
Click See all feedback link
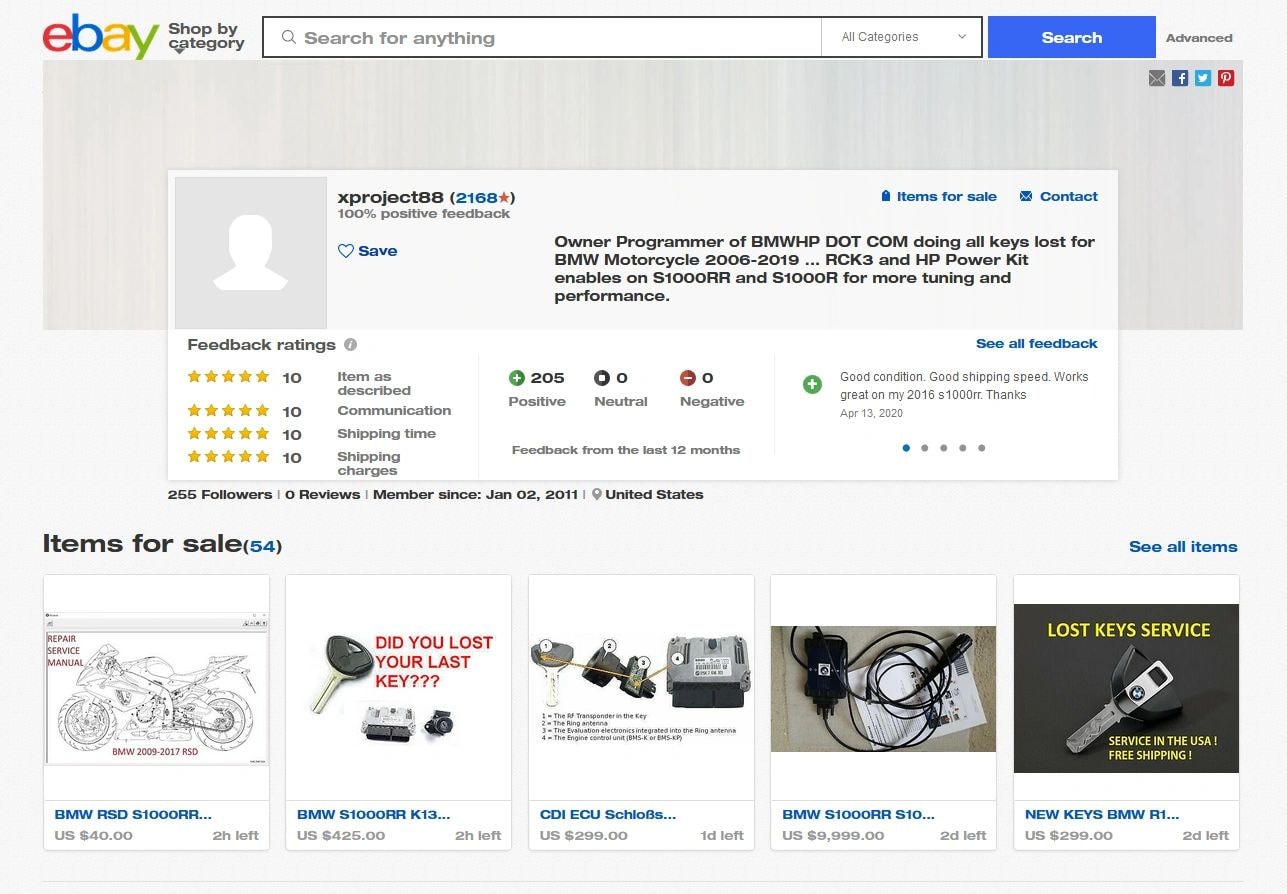1037,343
